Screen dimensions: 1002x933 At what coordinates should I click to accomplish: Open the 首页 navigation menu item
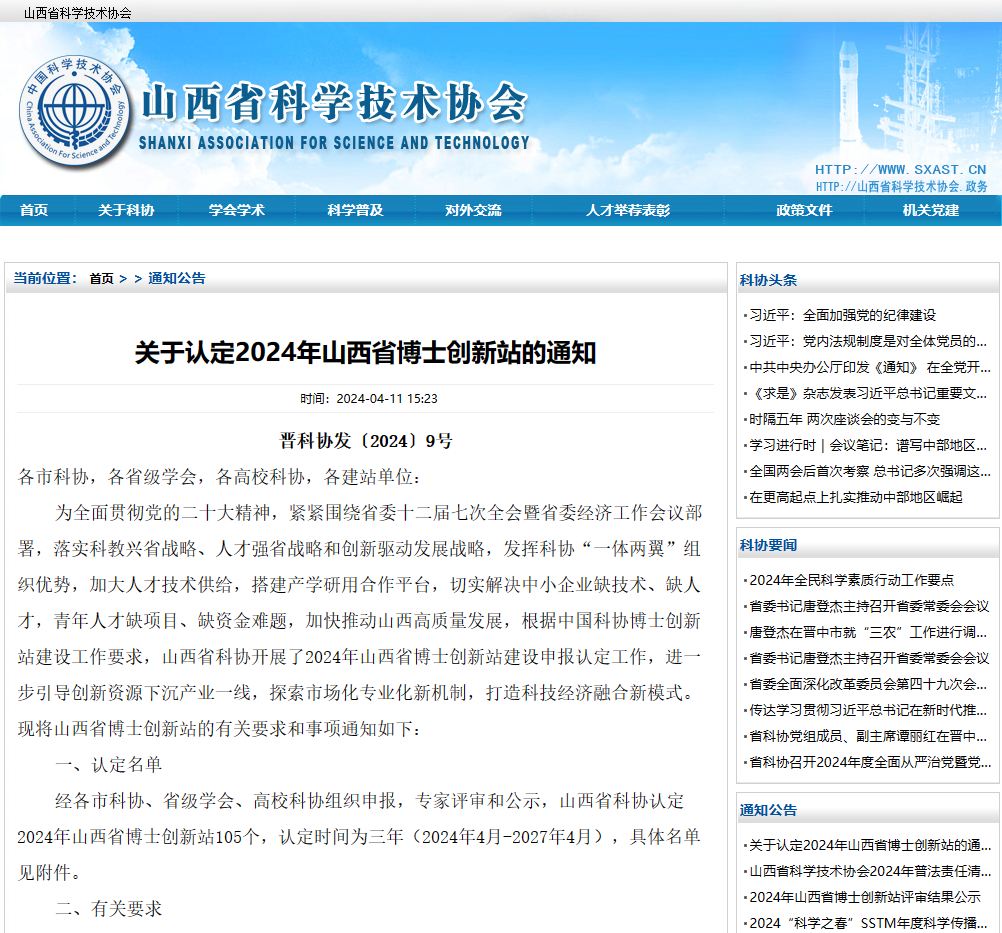34,210
